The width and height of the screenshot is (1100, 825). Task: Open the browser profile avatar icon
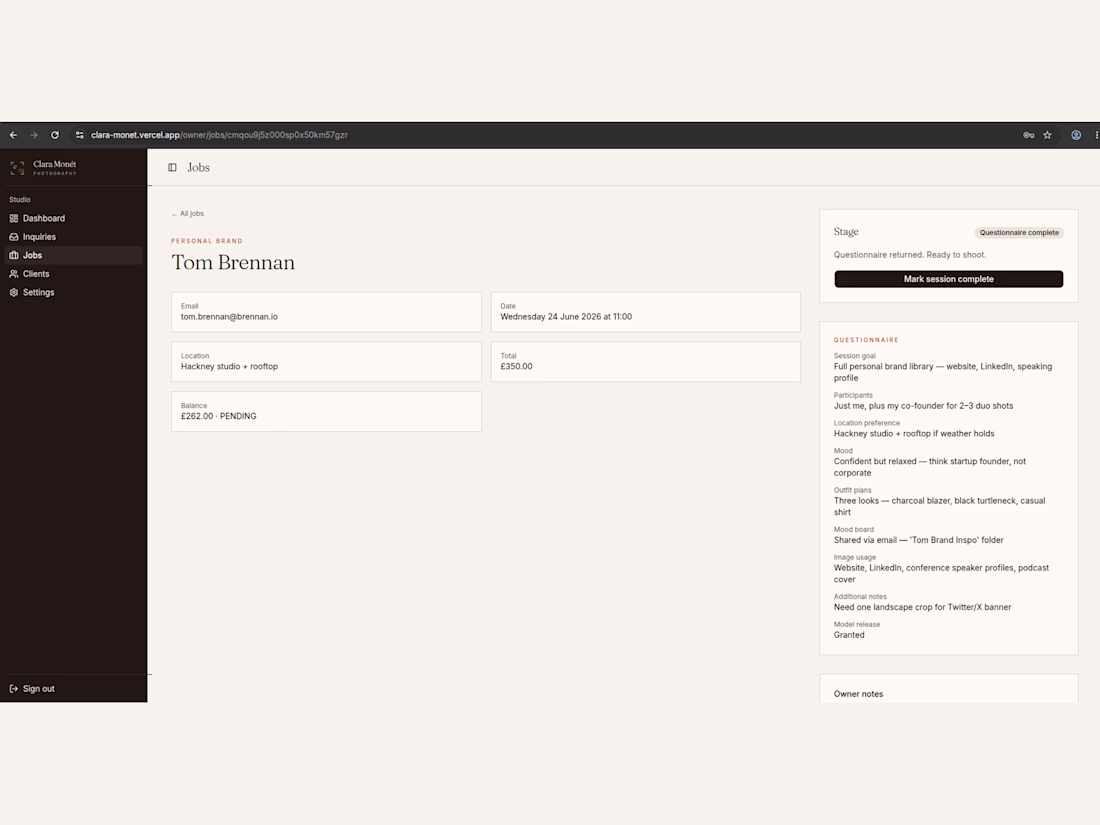tap(1075, 135)
